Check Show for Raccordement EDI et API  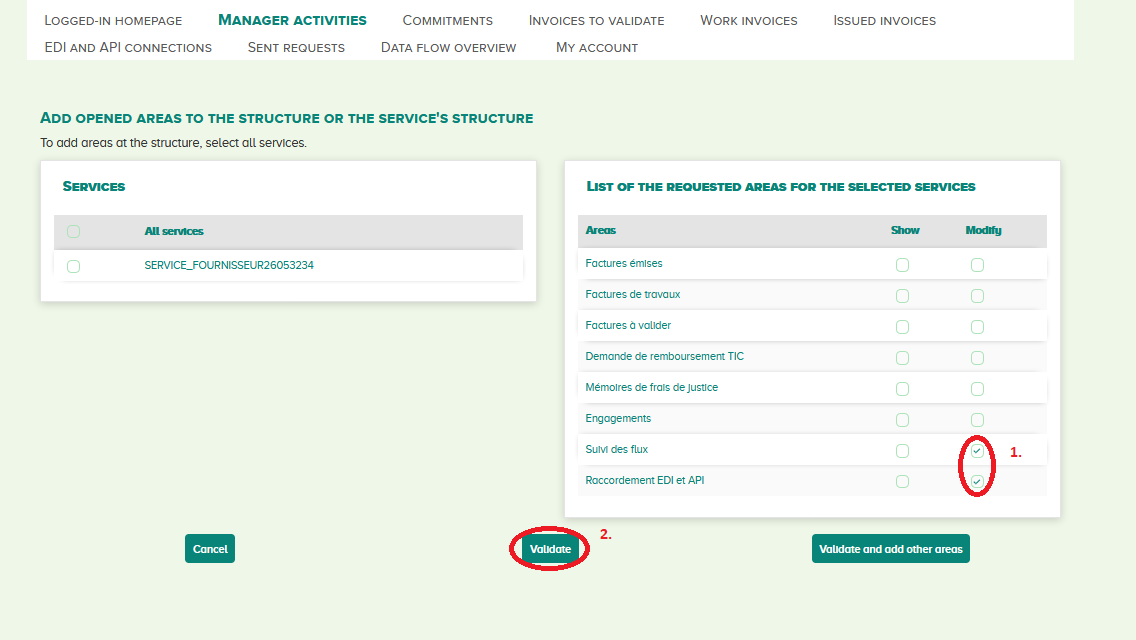(902, 482)
